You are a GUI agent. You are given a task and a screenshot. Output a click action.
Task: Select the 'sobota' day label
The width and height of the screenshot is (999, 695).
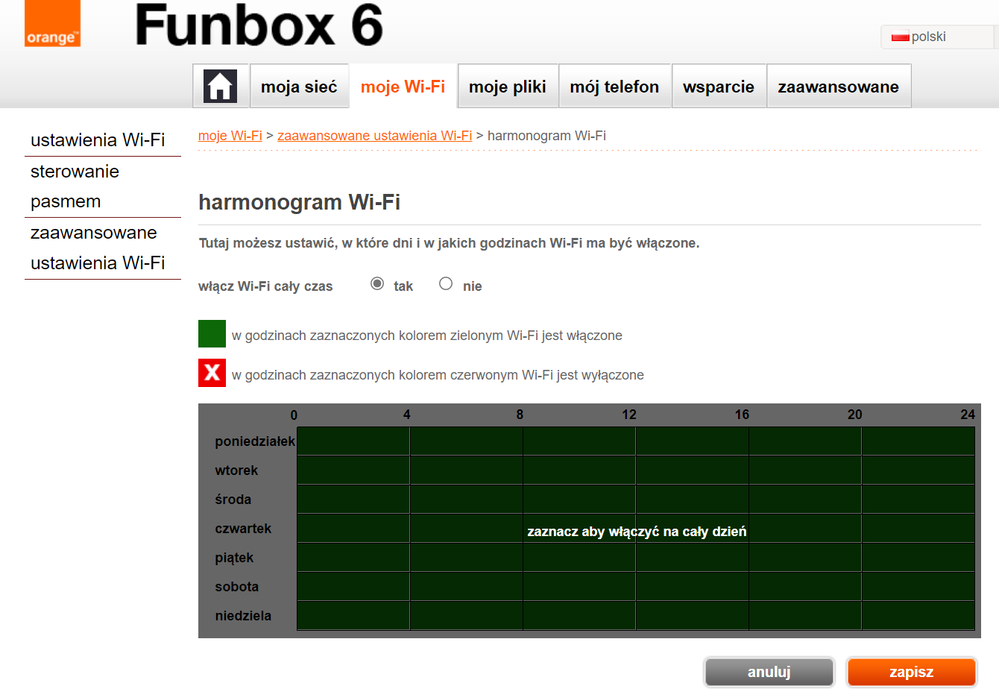(237, 587)
